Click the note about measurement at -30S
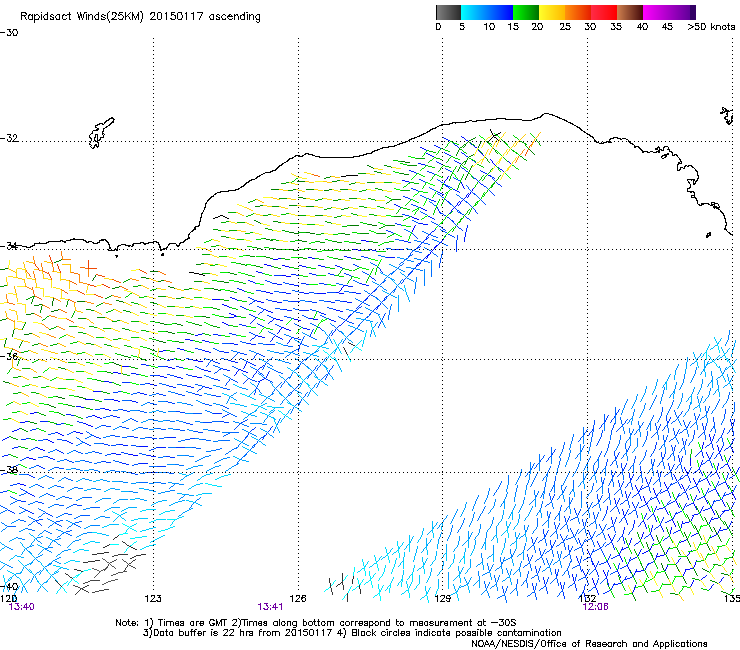Image resolution: width=740 pixels, height=650 pixels. coord(374,623)
